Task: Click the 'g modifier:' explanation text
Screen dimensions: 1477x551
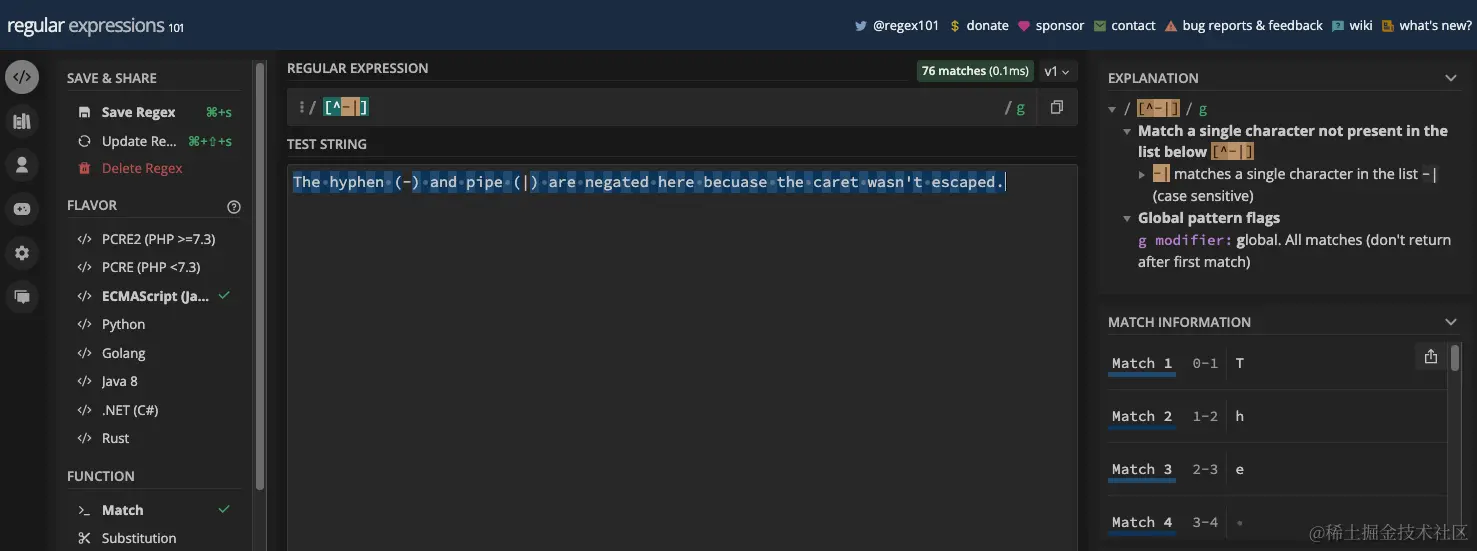Action: click(1185, 240)
